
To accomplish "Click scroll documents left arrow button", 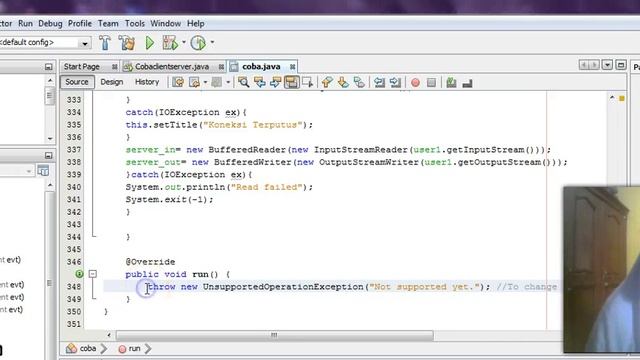I will [x=584, y=65].
